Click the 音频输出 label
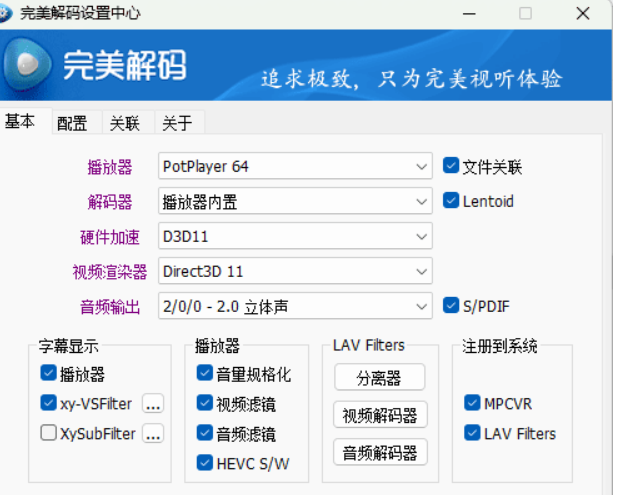Screen dimensions: 621x495 110,307
